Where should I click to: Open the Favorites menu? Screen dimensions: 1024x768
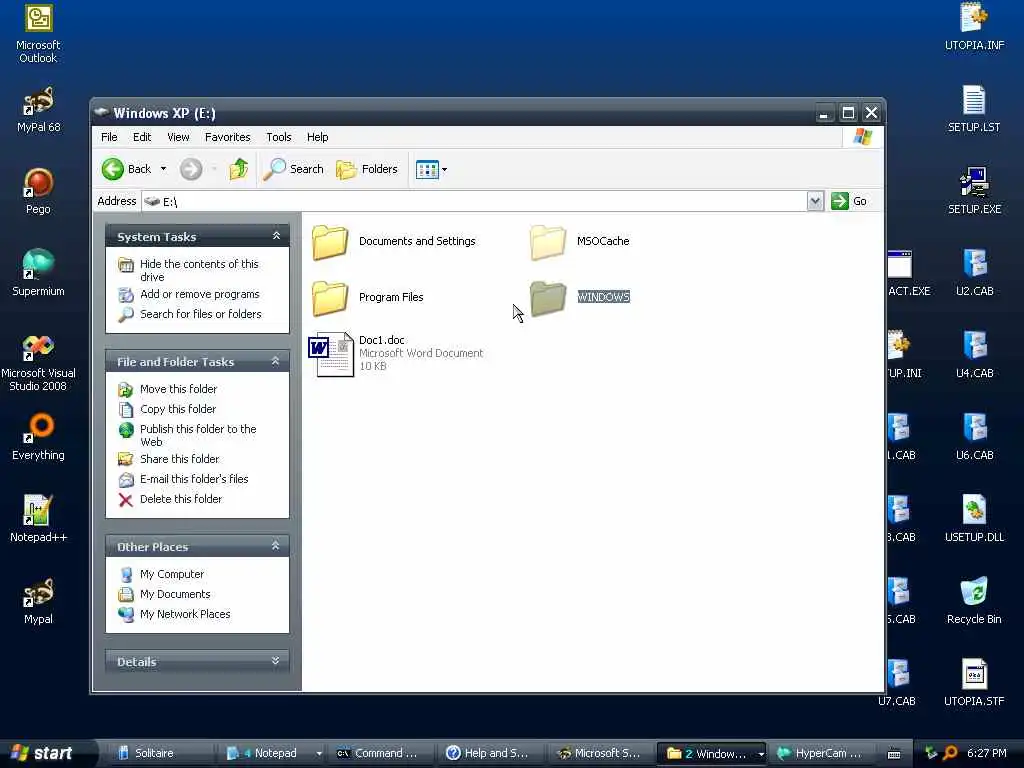pyautogui.click(x=227, y=137)
